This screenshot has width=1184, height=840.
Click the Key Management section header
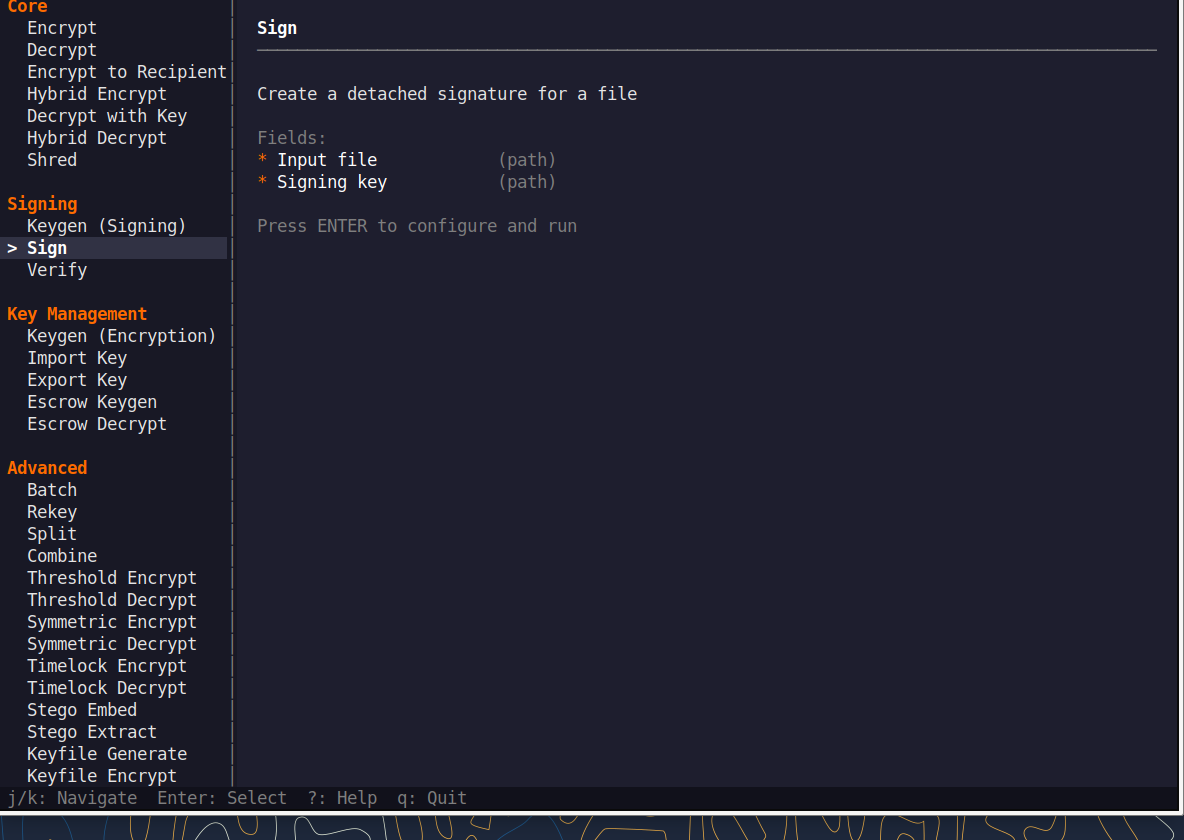(x=77, y=313)
